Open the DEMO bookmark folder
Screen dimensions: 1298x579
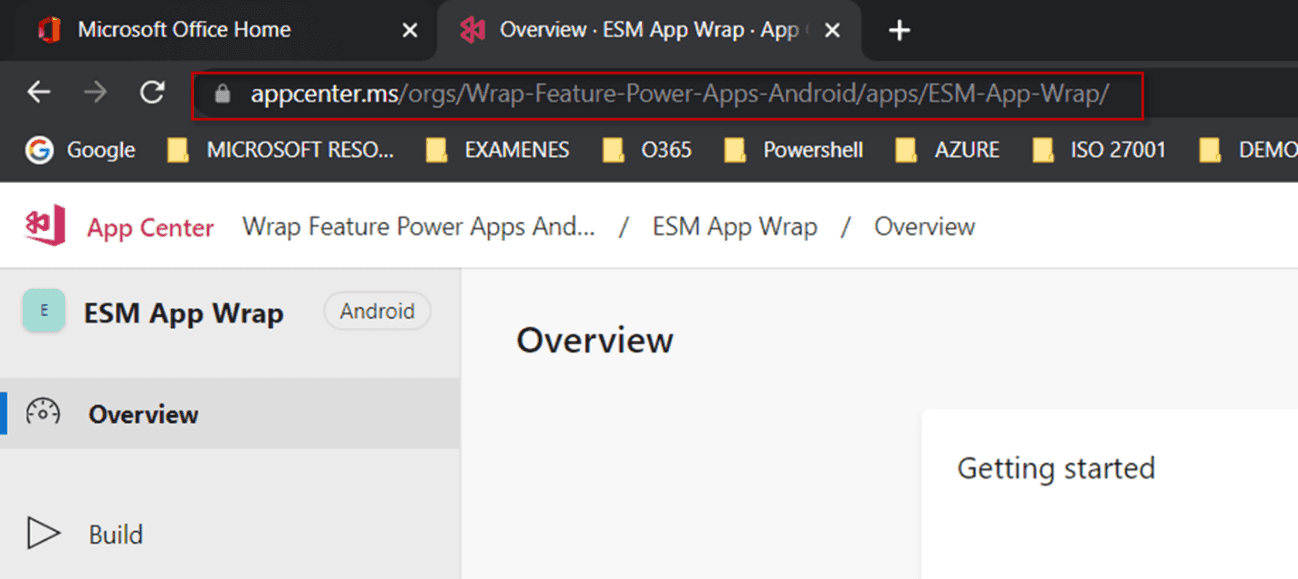[x=1248, y=150]
